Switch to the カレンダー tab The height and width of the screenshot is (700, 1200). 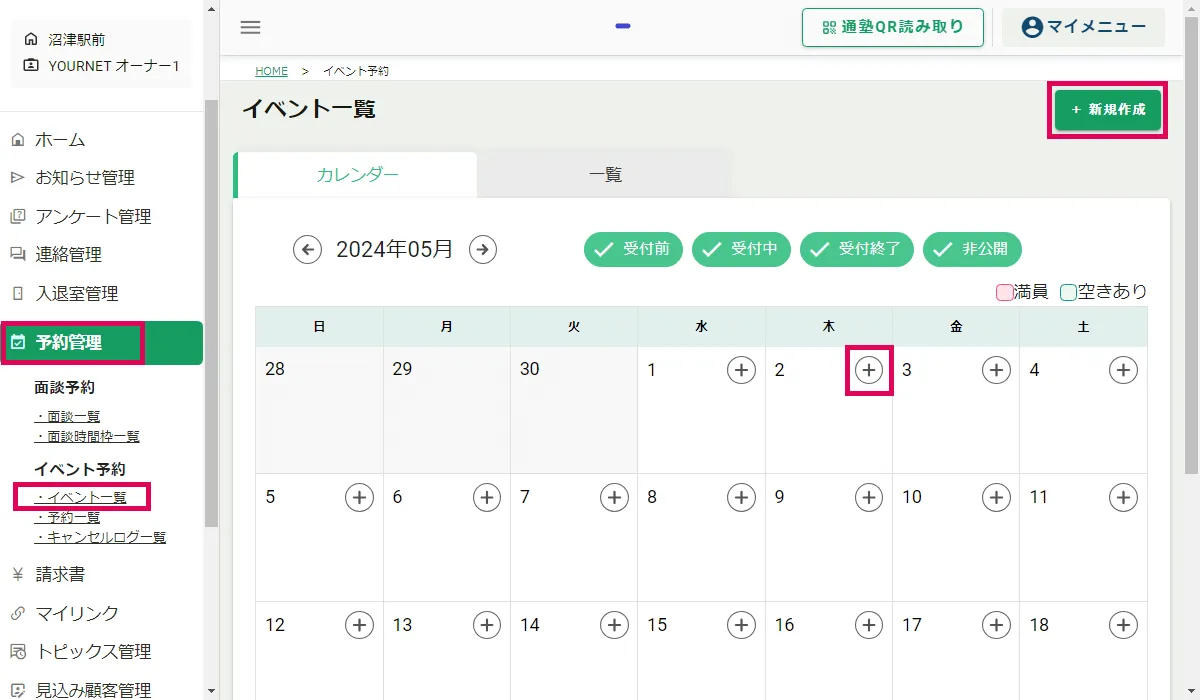[x=357, y=175]
